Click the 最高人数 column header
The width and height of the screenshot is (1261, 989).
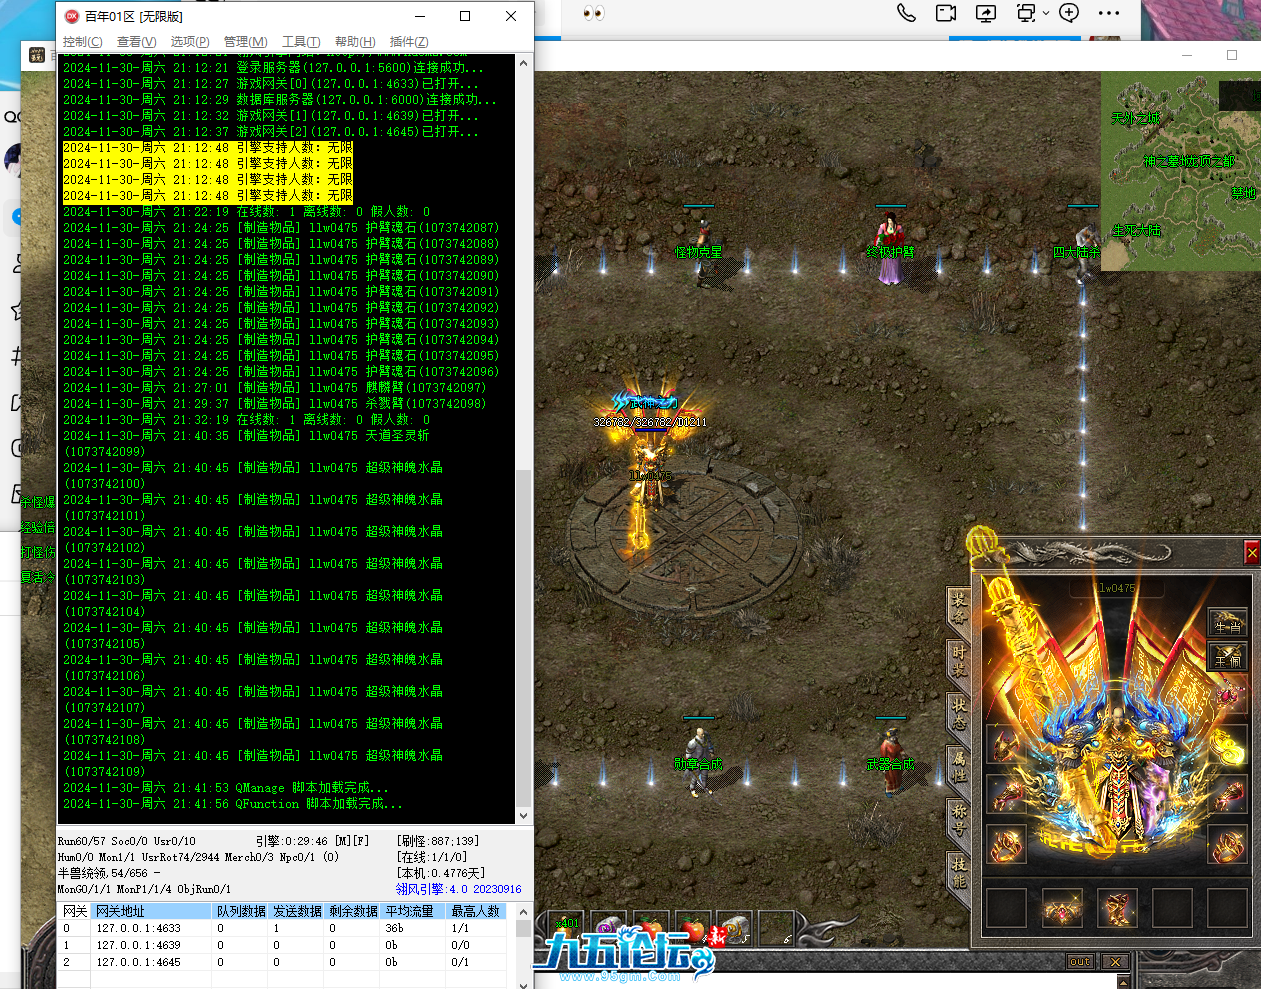click(476, 911)
